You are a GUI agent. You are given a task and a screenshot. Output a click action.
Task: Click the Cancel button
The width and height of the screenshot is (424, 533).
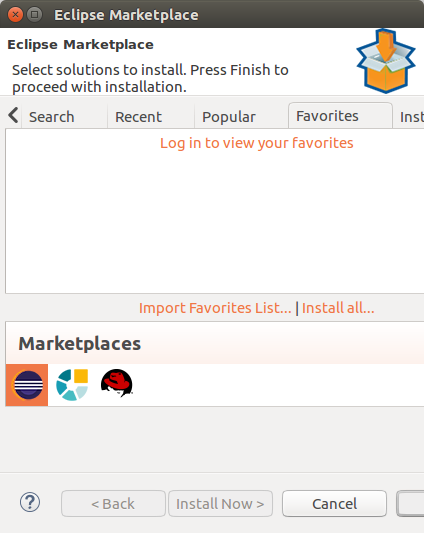[x=334, y=503]
